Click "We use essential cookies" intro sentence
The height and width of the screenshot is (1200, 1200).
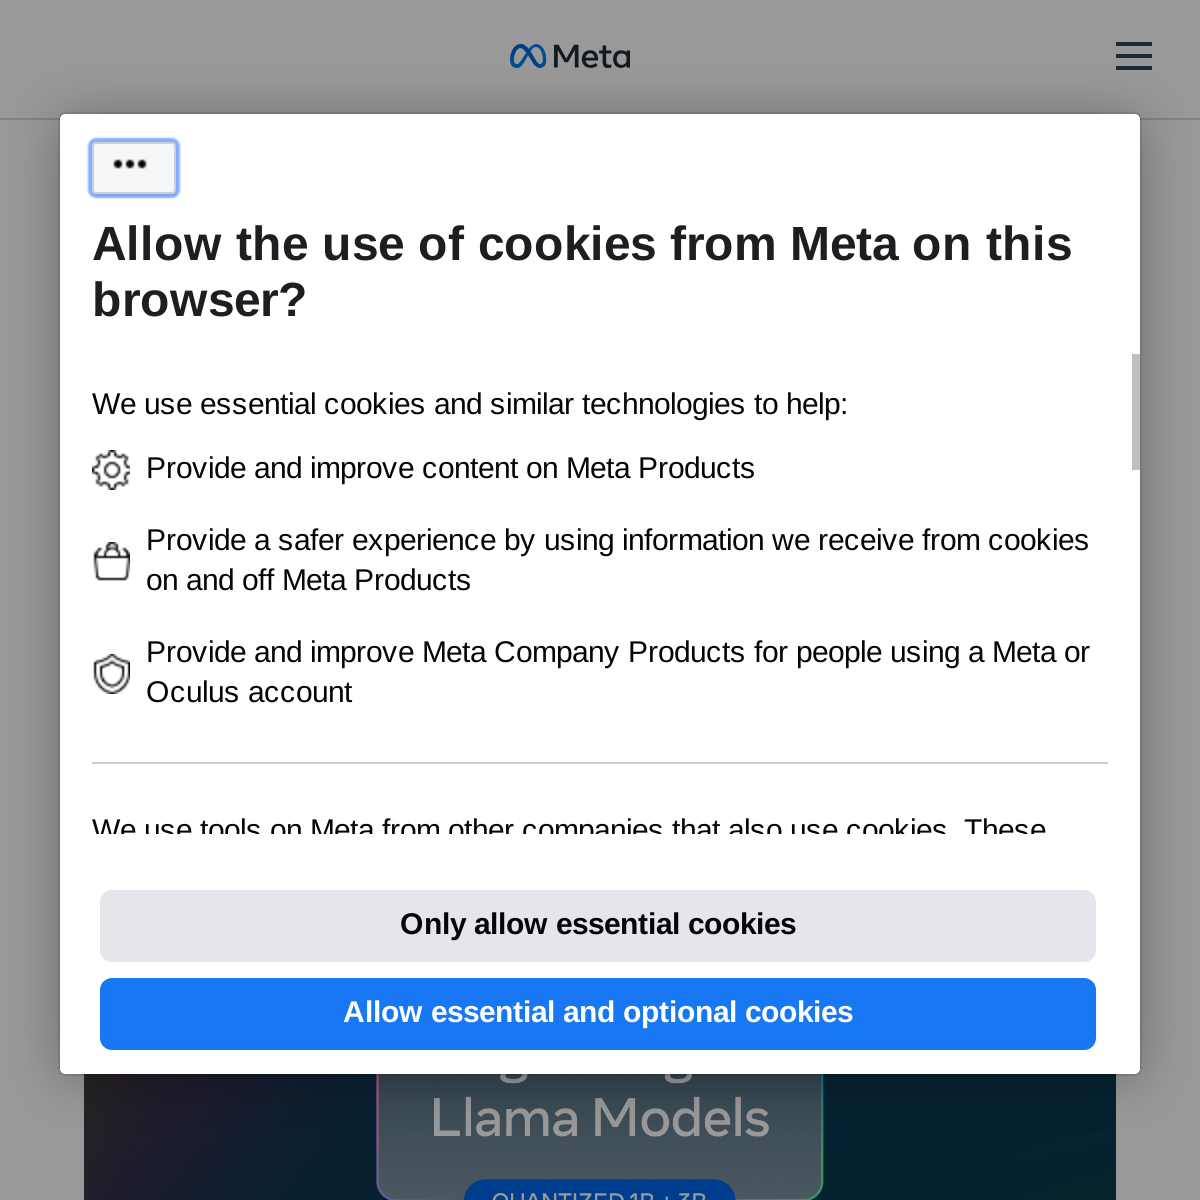(470, 404)
